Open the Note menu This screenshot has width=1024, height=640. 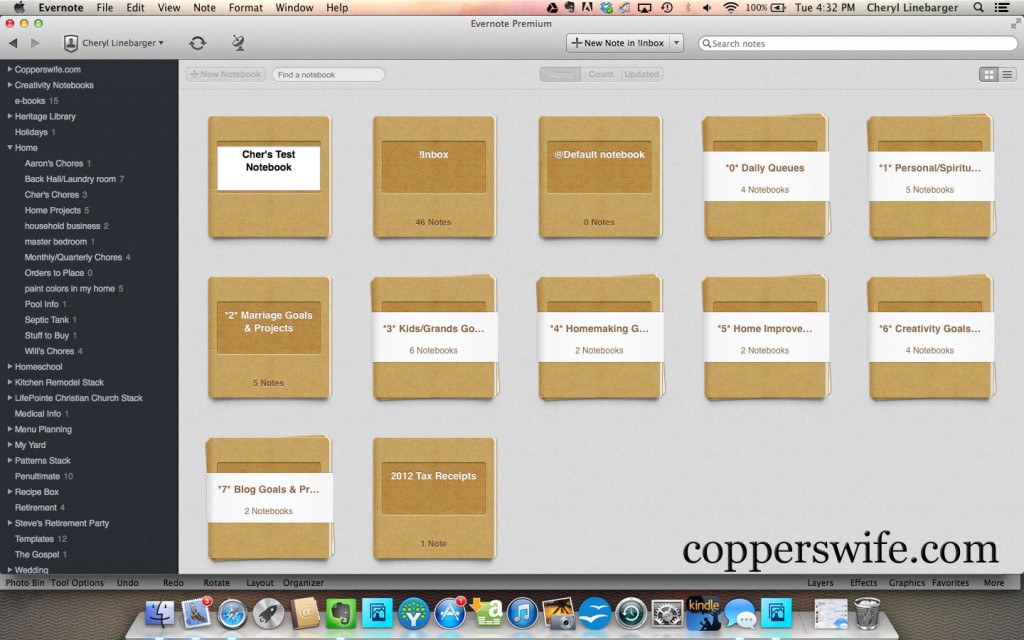204,8
